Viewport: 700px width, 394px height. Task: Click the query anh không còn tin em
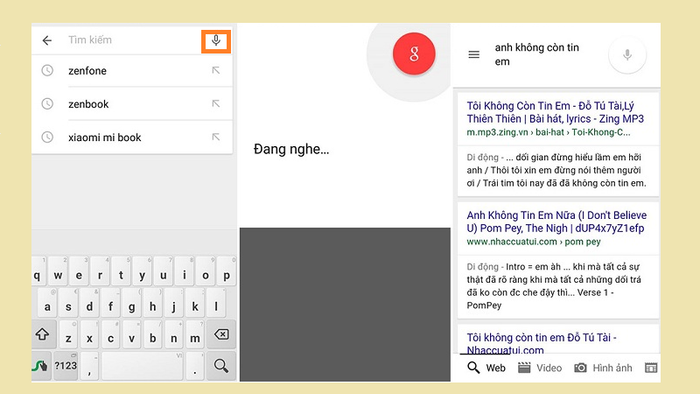pyautogui.click(x=537, y=54)
